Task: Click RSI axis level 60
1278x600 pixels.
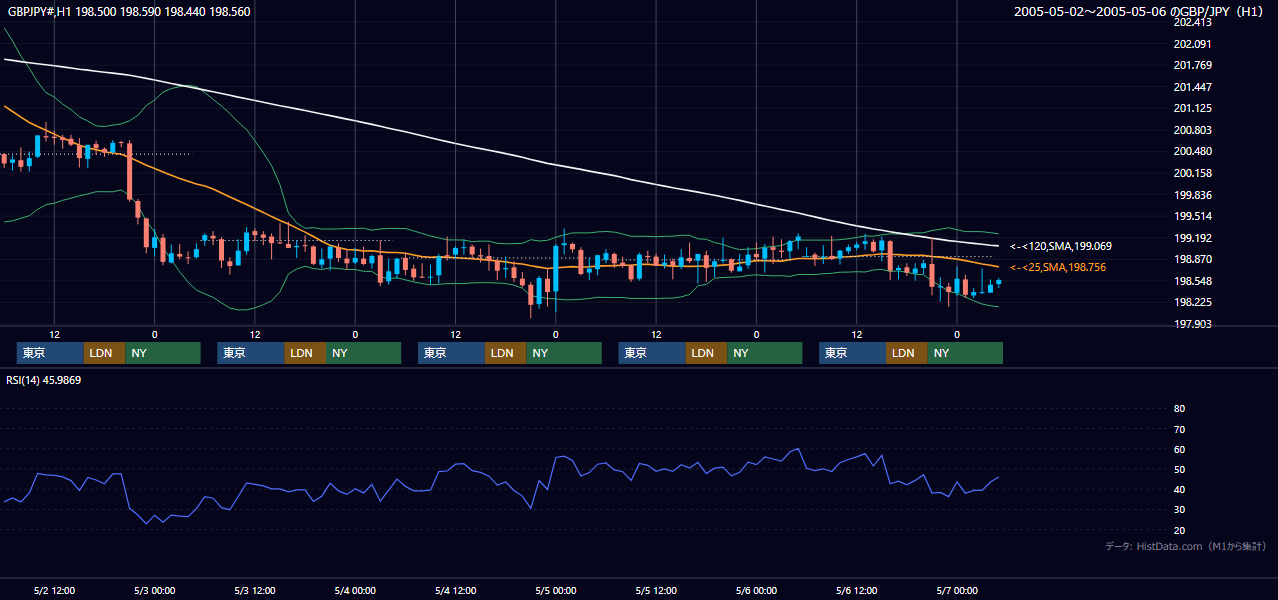Action: [1179, 449]
